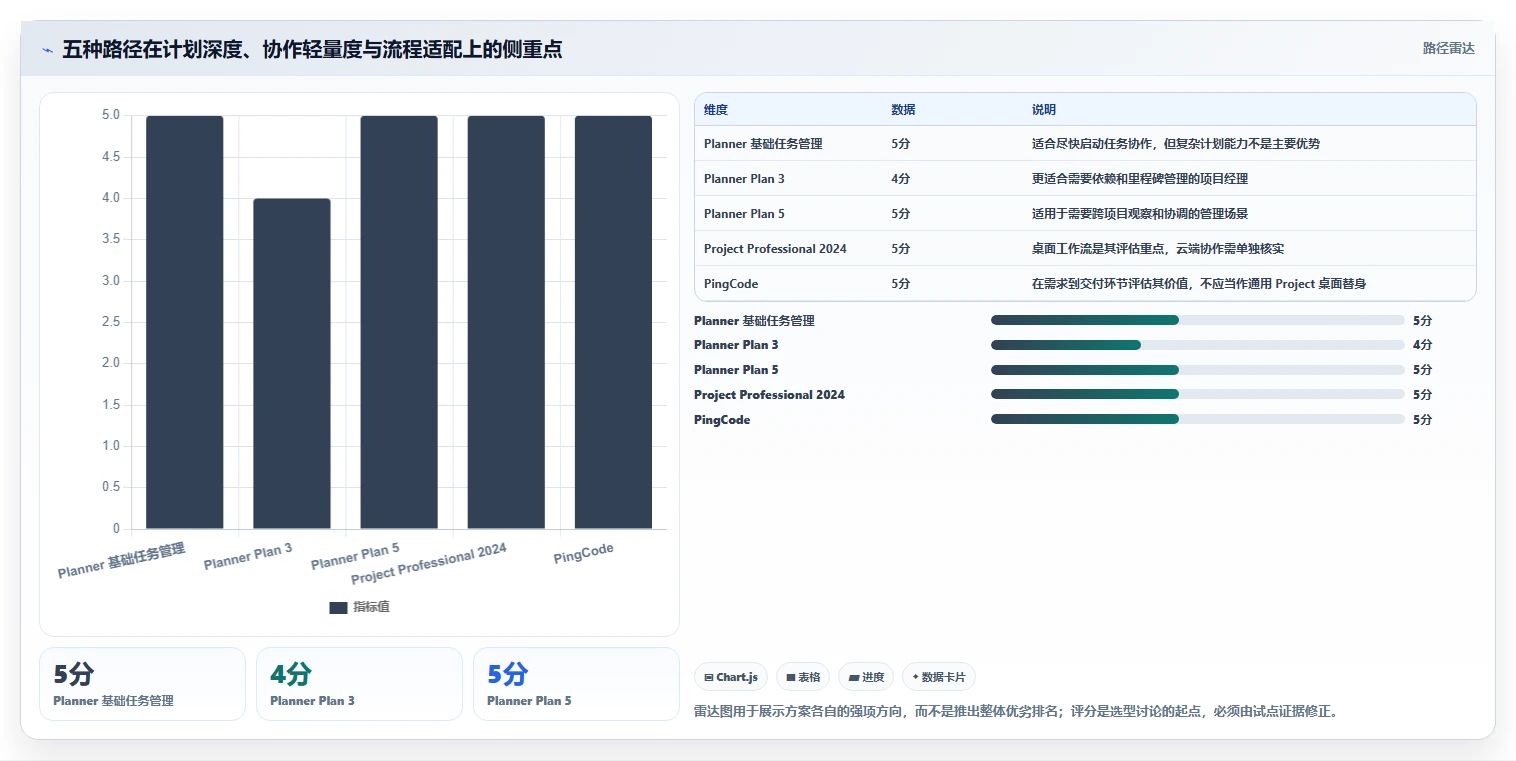Click the 数据 column header in the table
Viewport: 1516px width, 761px height.
pyautogui.click(x=903, y=110)
